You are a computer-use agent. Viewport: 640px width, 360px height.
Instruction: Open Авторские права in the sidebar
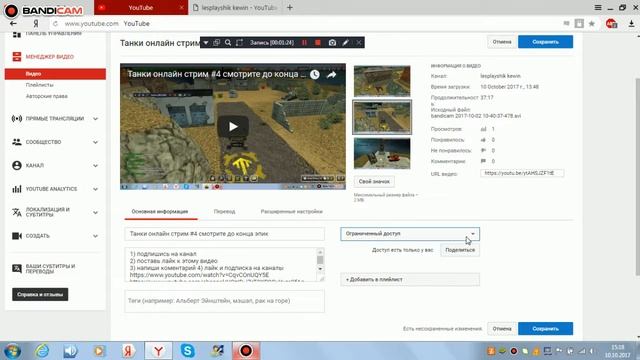47,96
